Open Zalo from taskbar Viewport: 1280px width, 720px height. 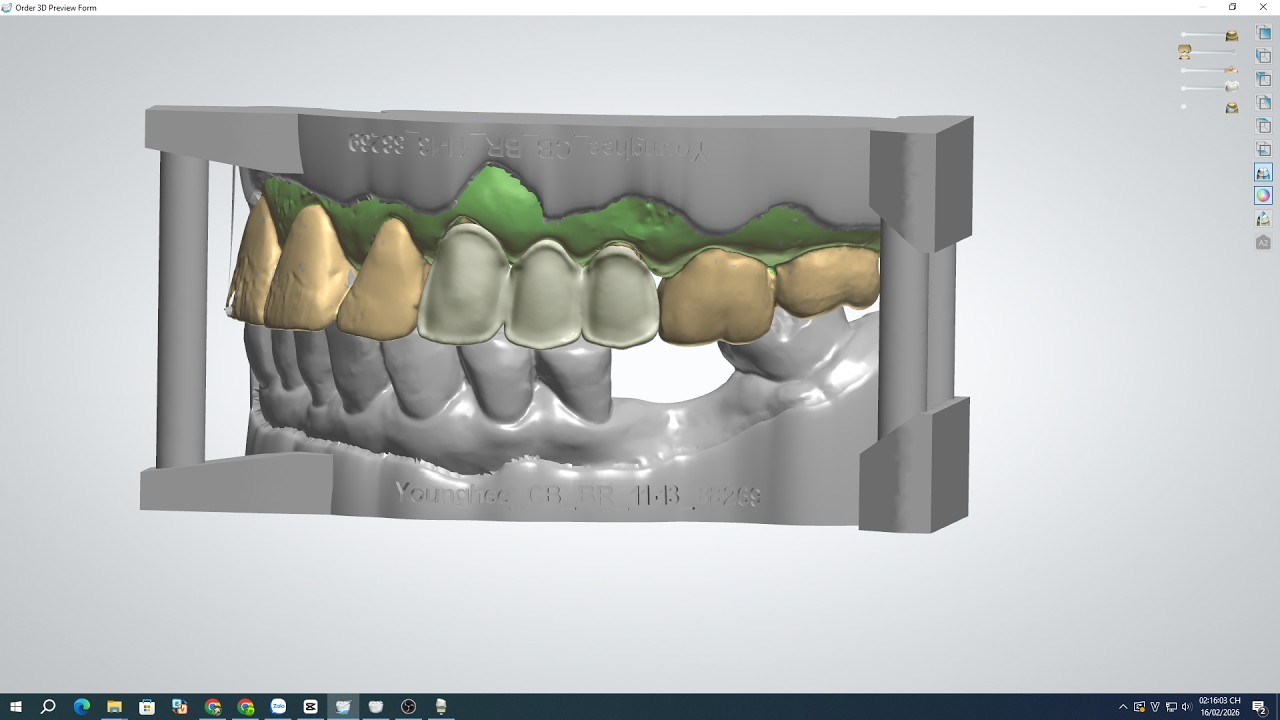[x=278, y=707]
